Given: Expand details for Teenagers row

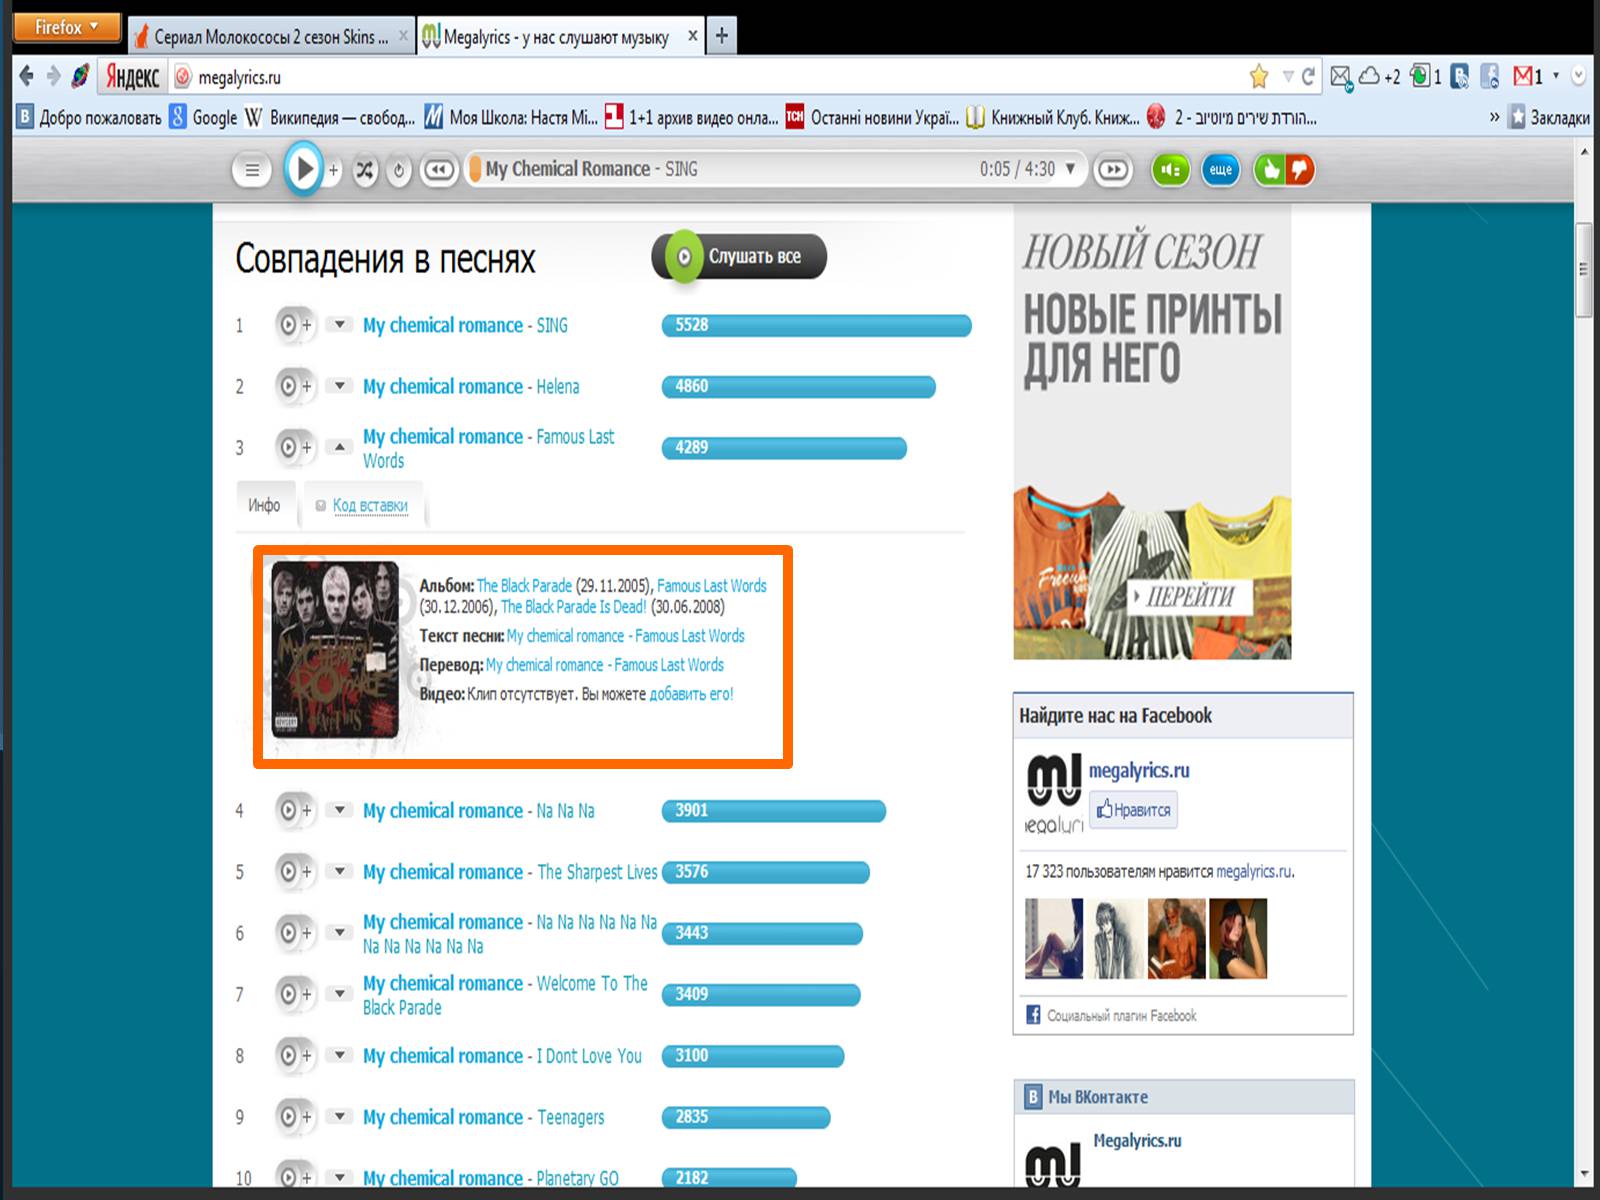Looking at the screenshot, I should [340, 1116].
